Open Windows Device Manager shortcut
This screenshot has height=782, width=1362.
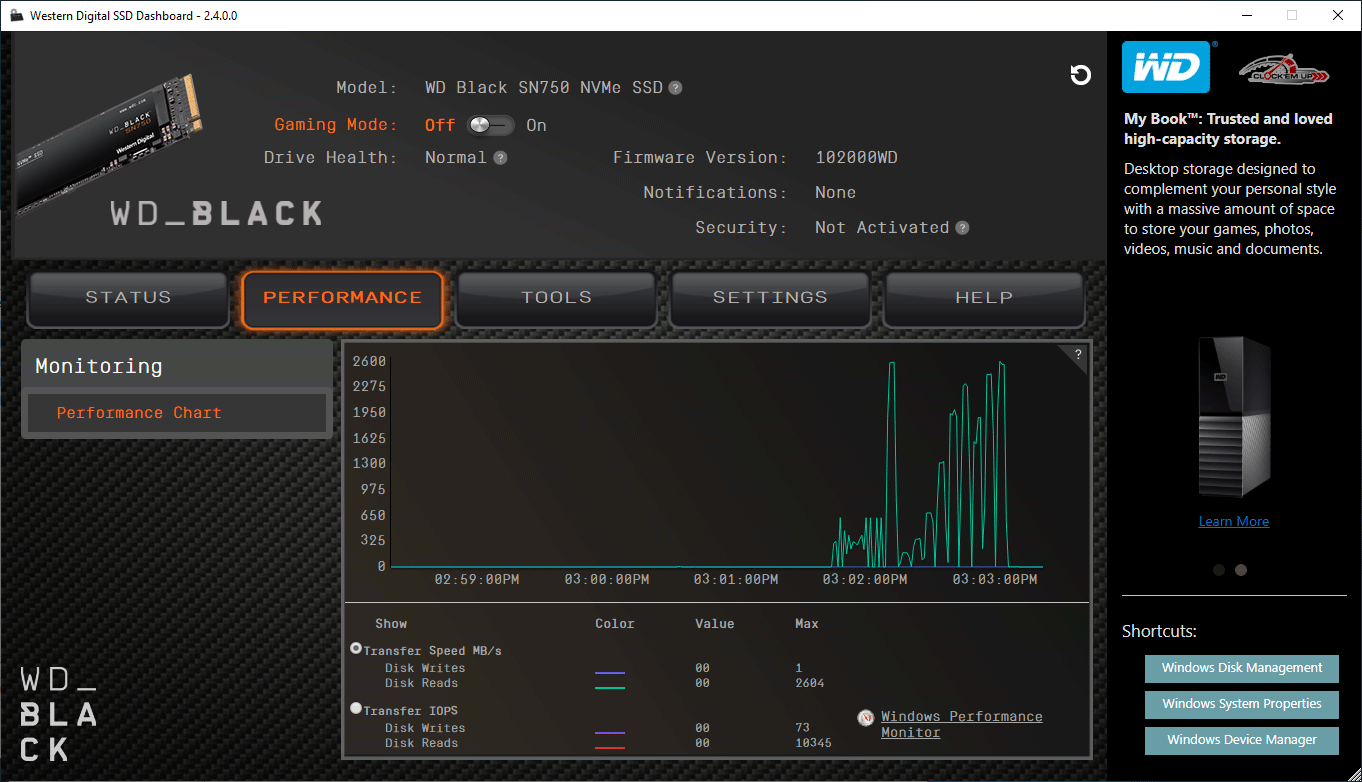coord(1241,740)
